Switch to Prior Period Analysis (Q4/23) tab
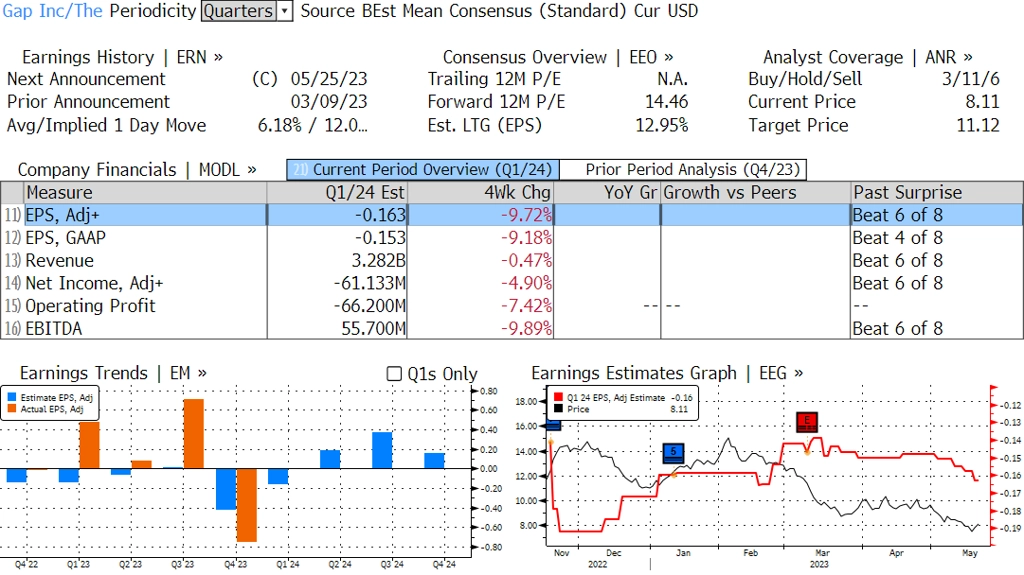The image size is (1024, 575). [x=684, y=170]
